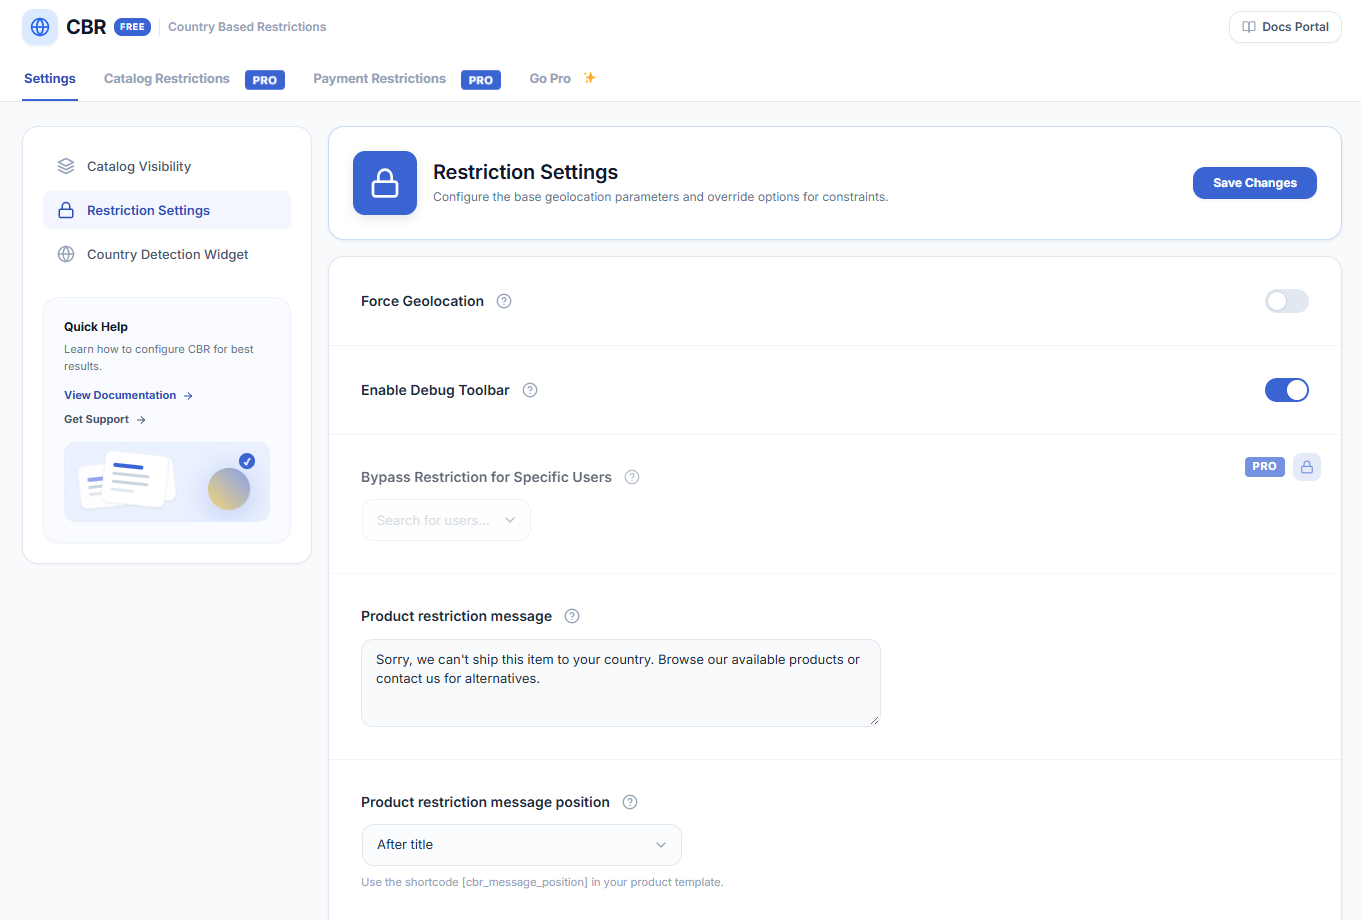The height and width of the screenshot is (920, 1361).
Task: Open the After title position dropdown
Action: (522, 845)
